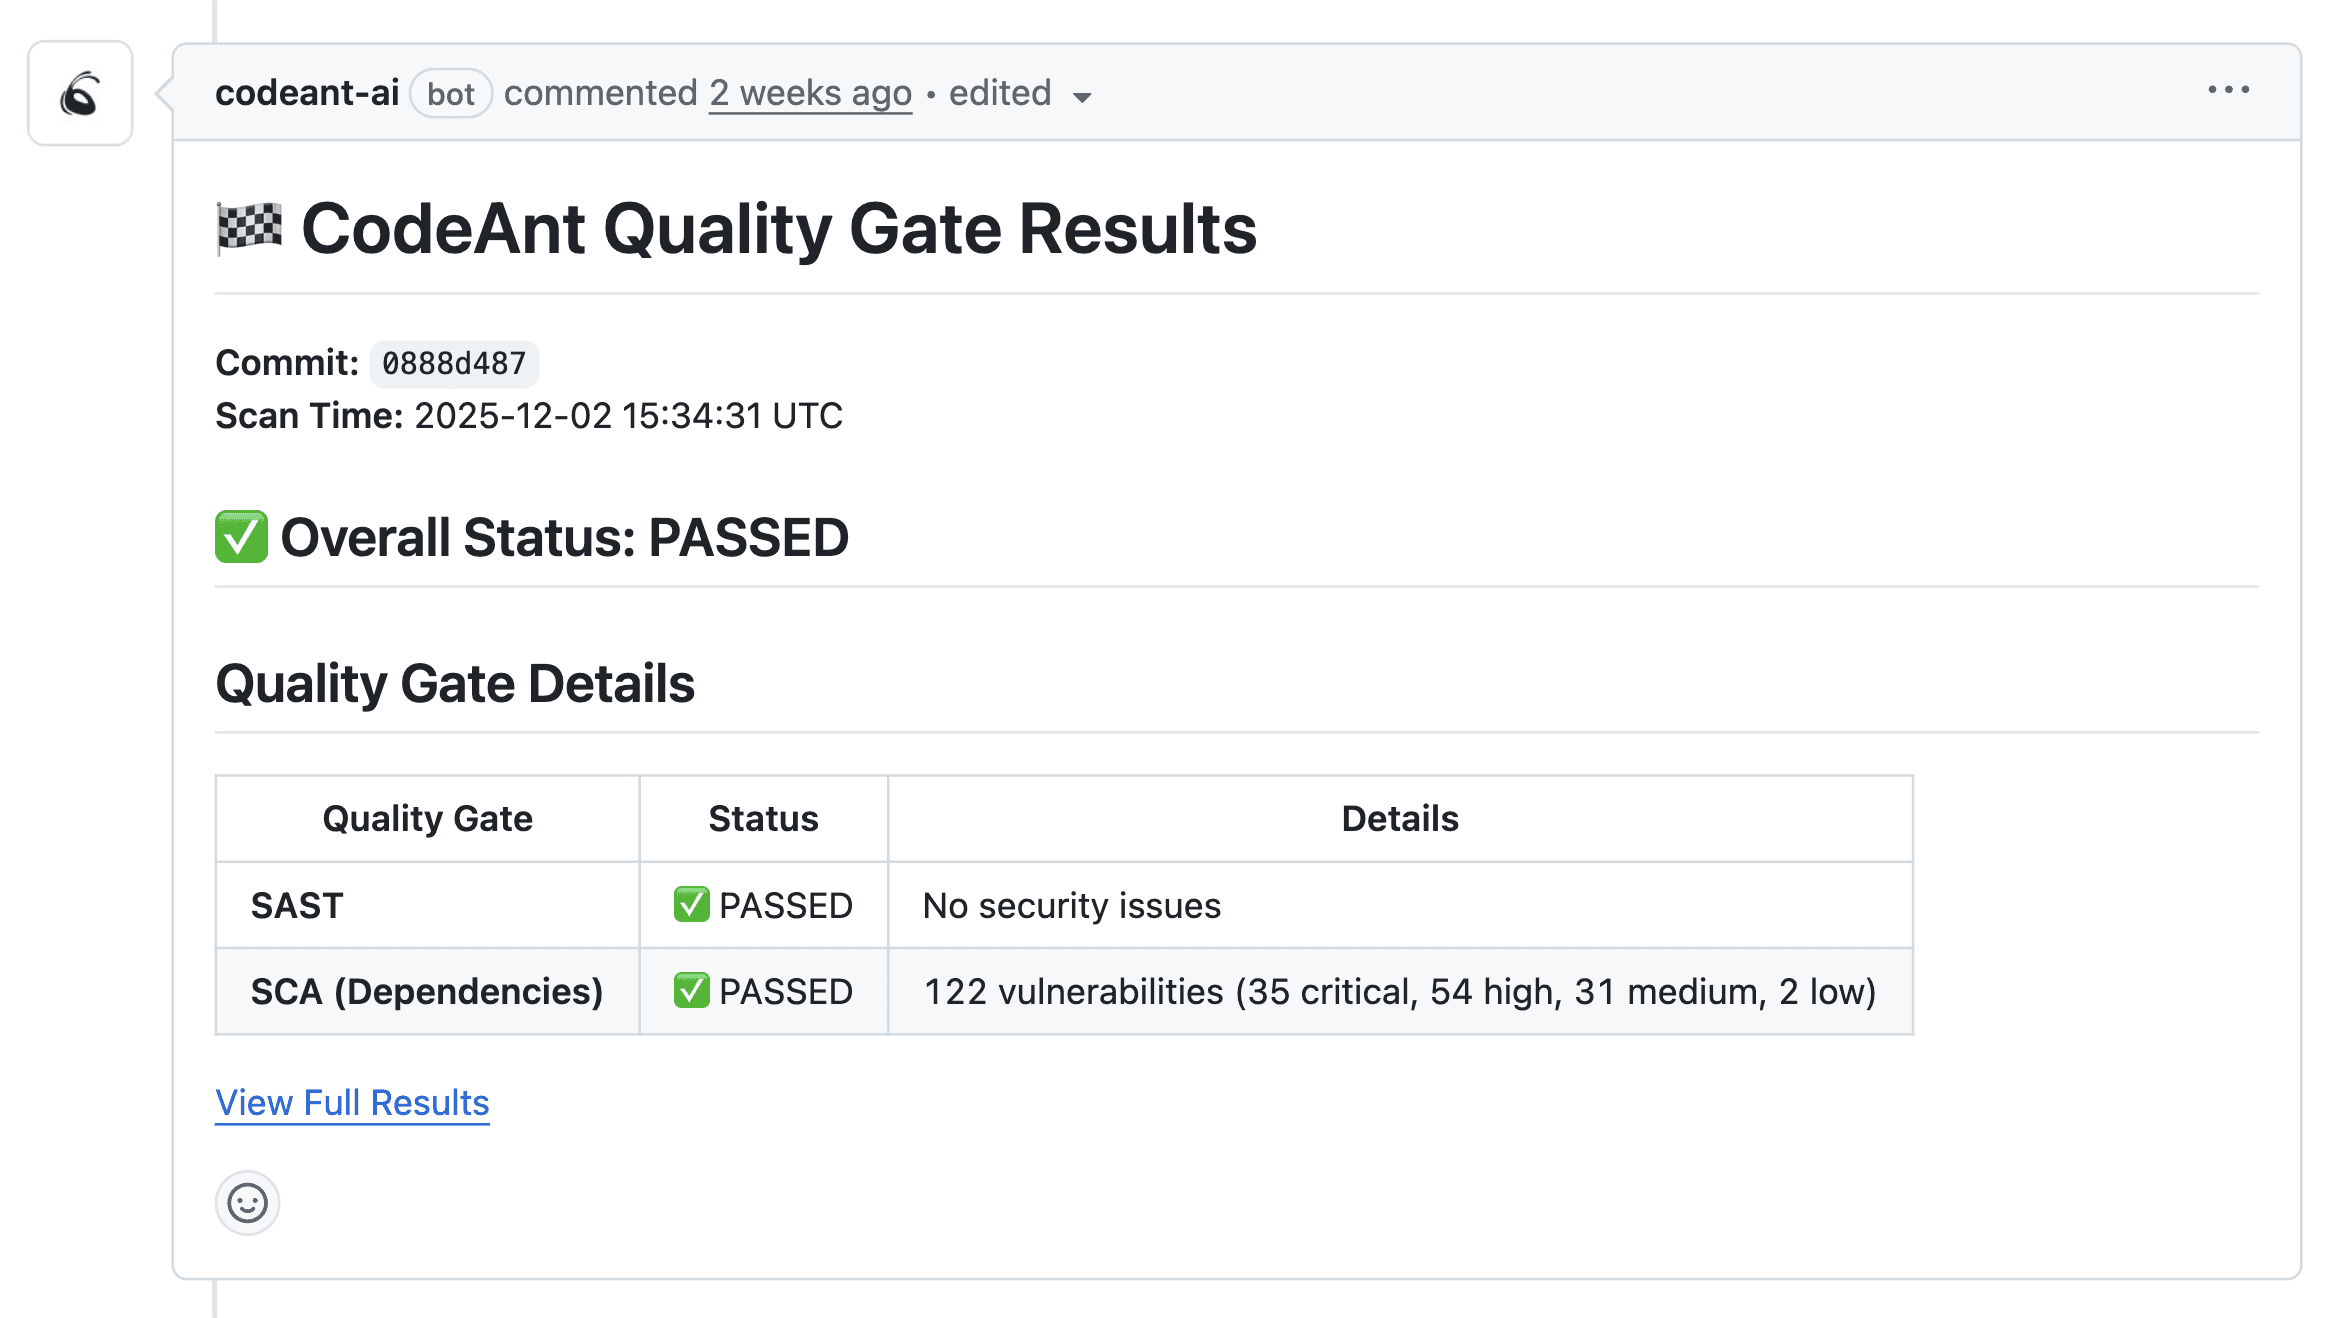Click the 2 weeks ago timestamp link

point(810,92)
